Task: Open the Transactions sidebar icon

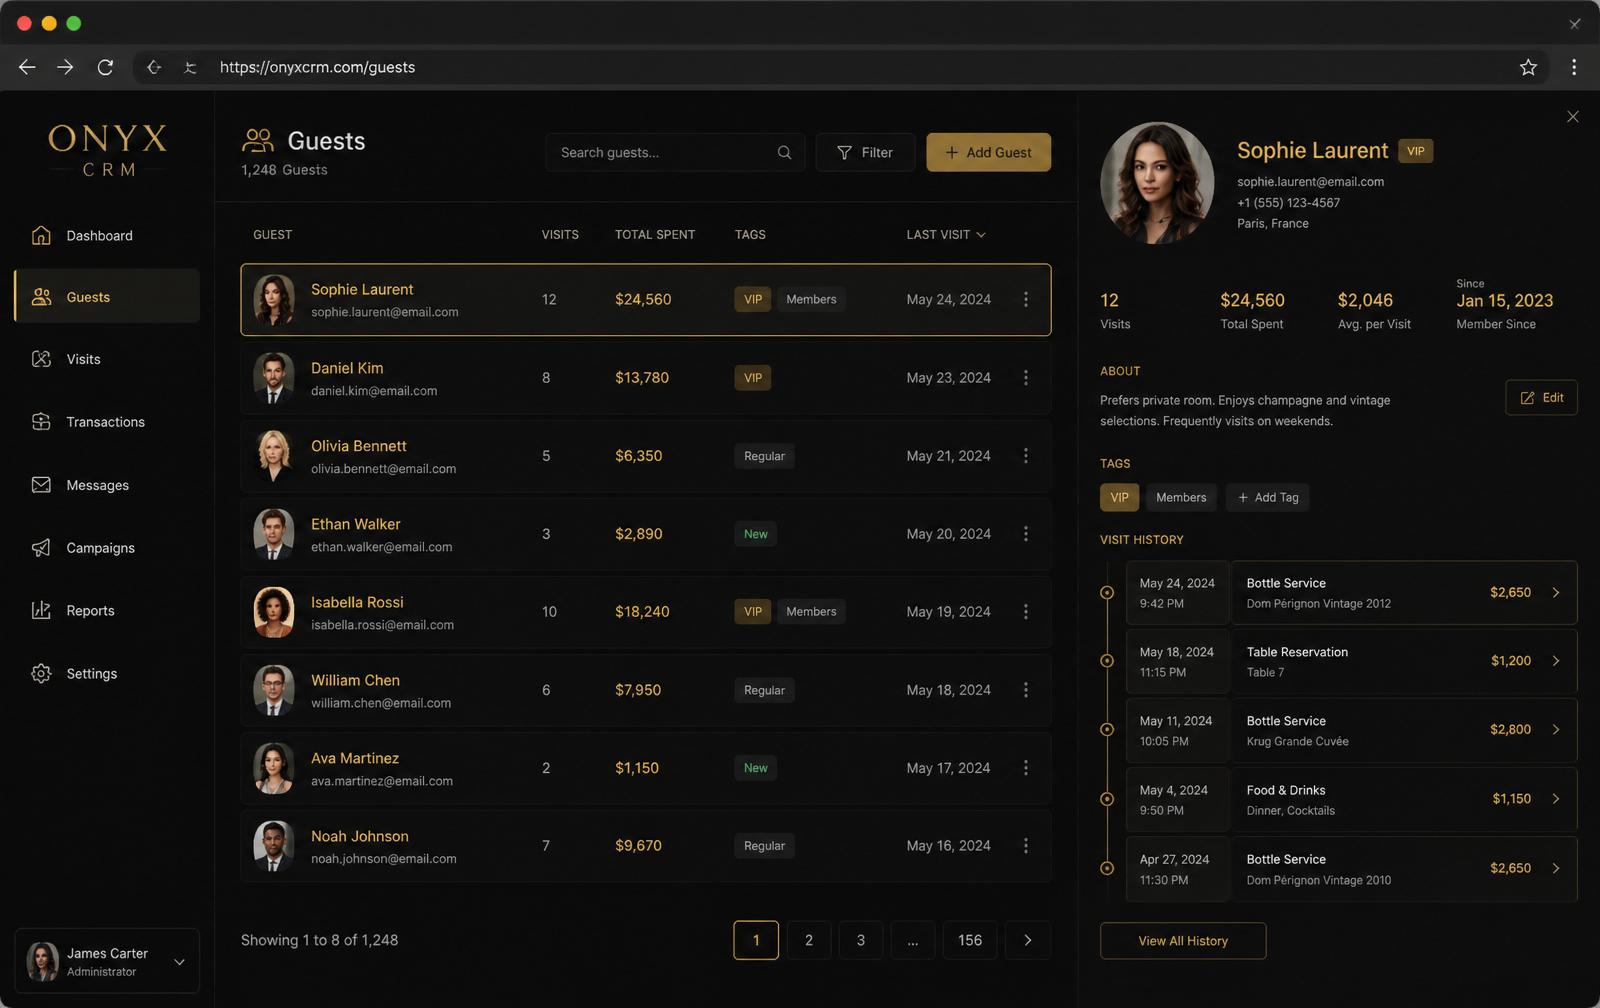Action: 41,422
